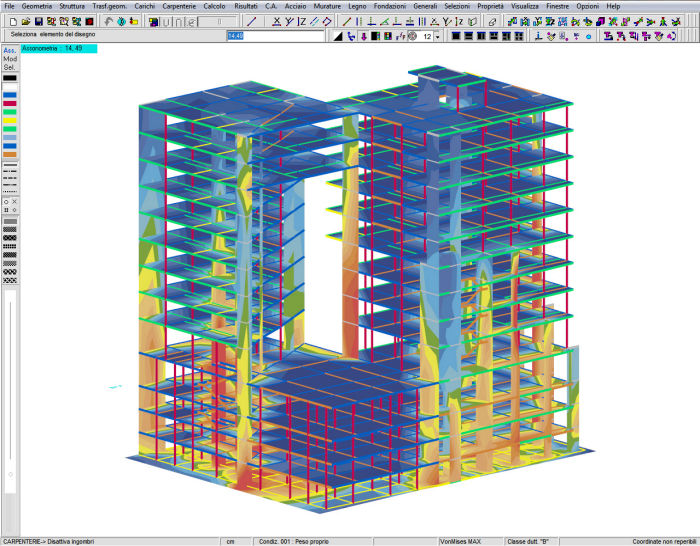Save using the floppy disk icon
The height and width of the screenshot is (546, 700).
38,21
